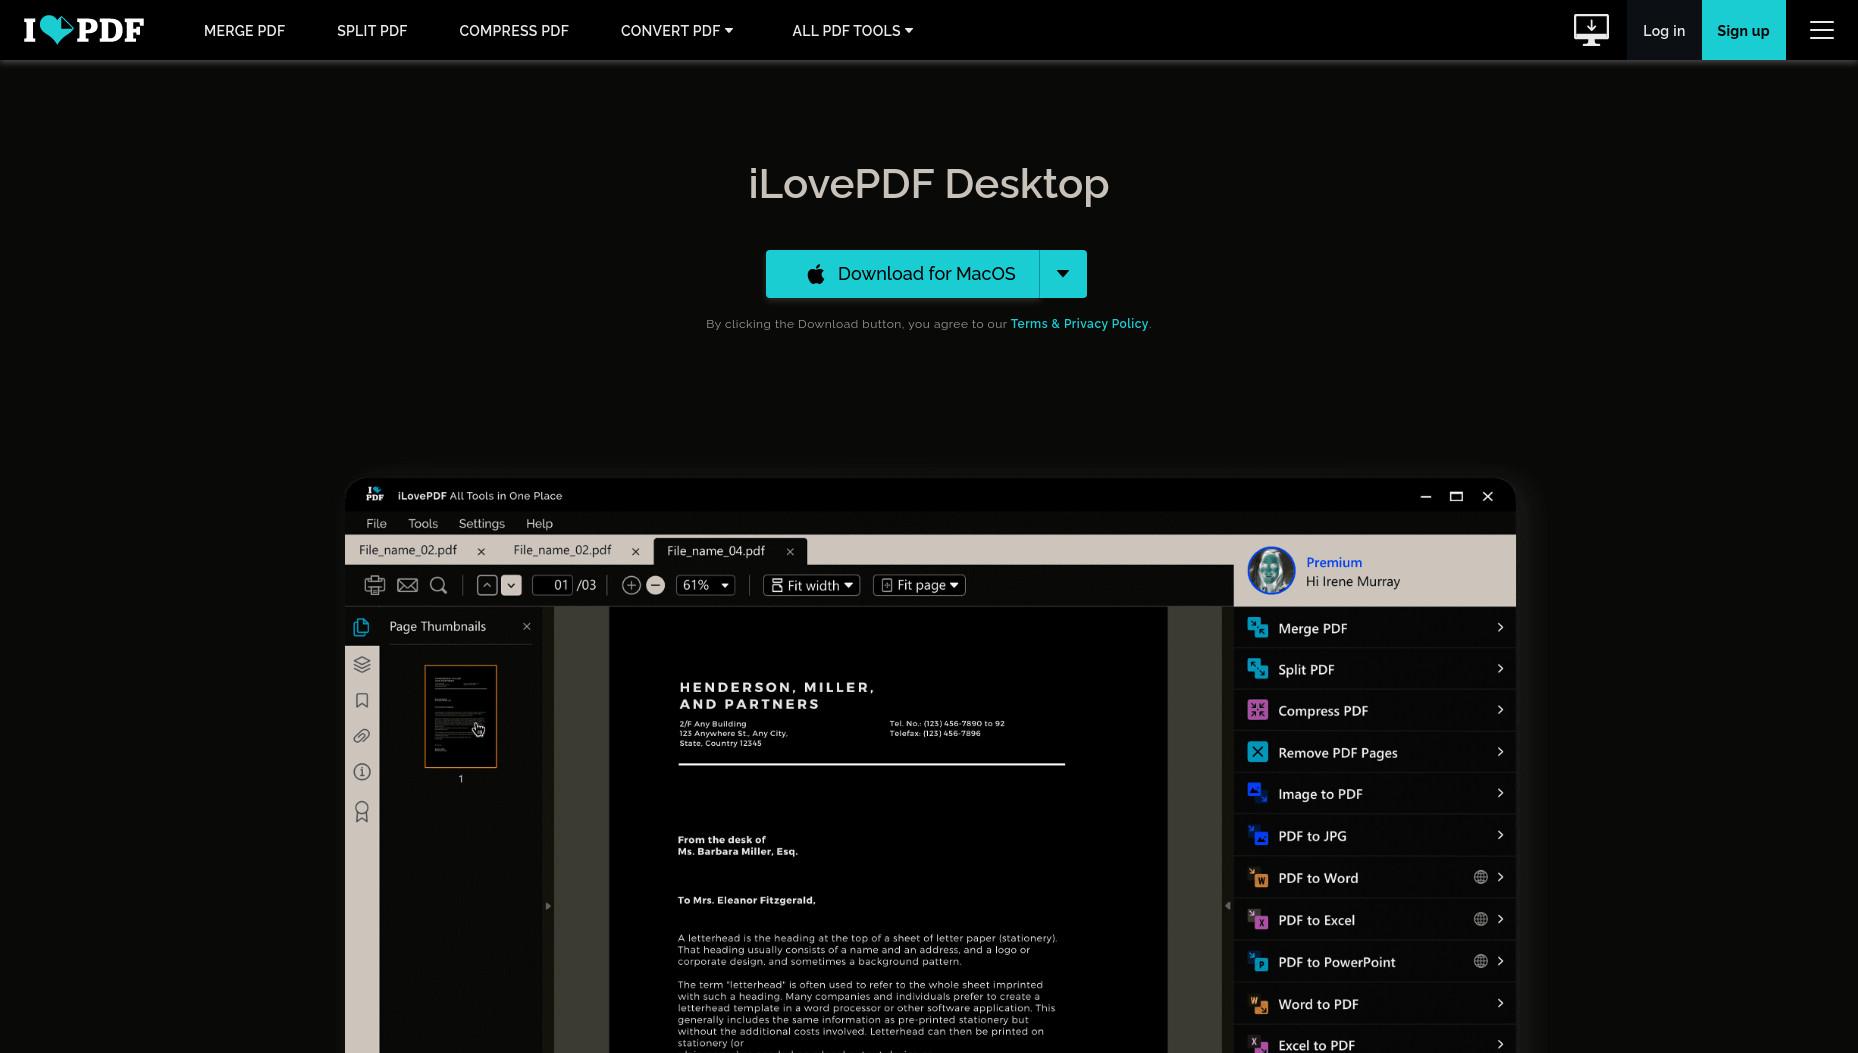Click the Split PDF tool icon

[1258, 669]
